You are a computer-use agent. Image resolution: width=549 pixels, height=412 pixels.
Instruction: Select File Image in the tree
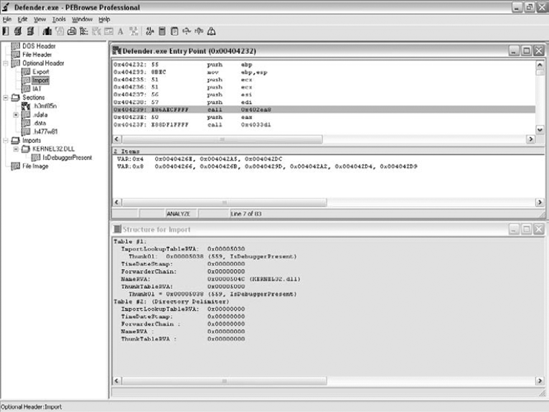[35, 166]
